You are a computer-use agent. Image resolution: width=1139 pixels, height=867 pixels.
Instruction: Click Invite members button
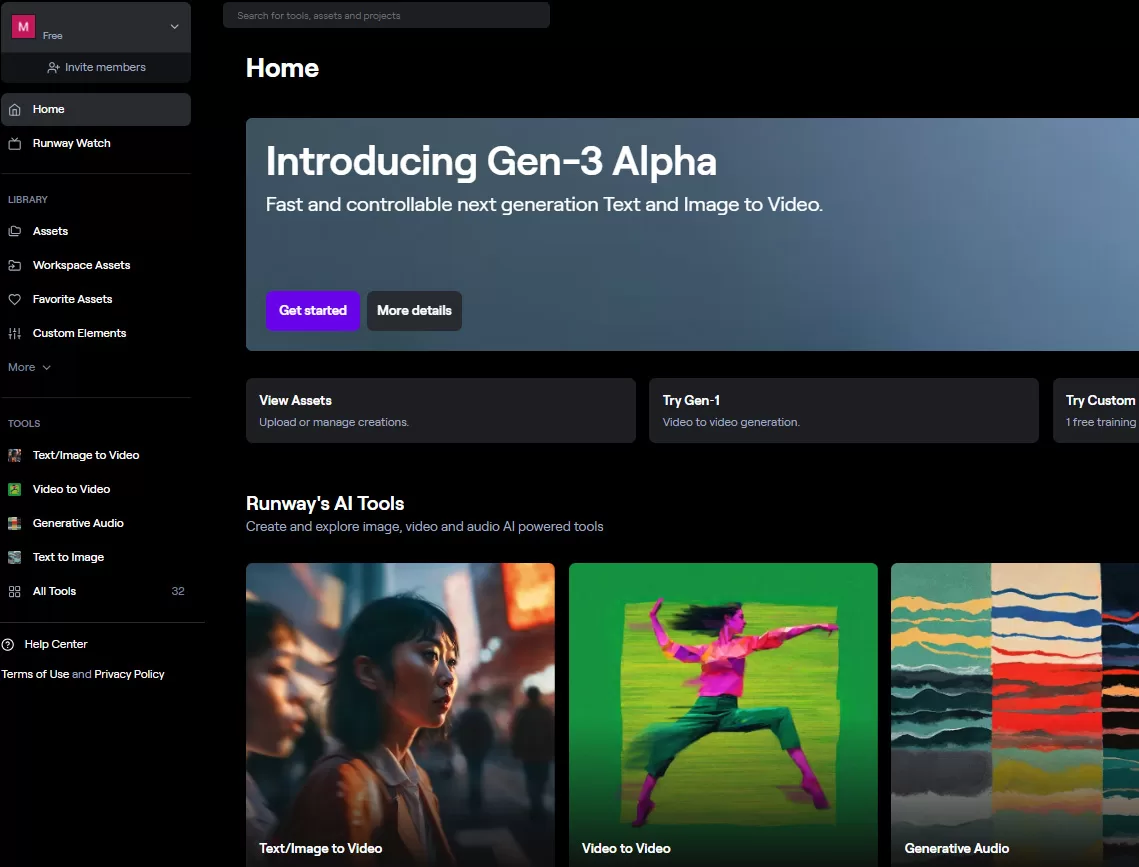(96, 68)
